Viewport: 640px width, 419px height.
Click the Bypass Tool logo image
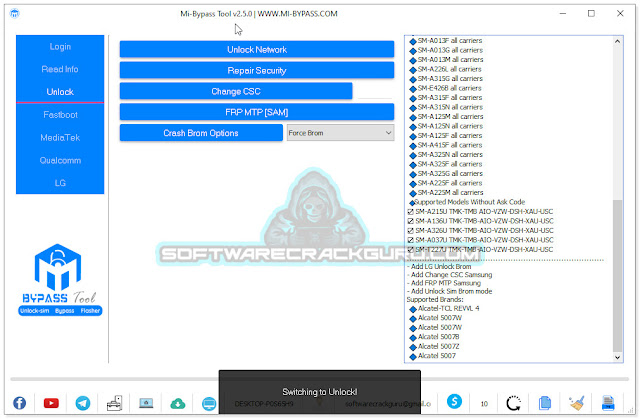pyautogui.click(x=60, y=279)
